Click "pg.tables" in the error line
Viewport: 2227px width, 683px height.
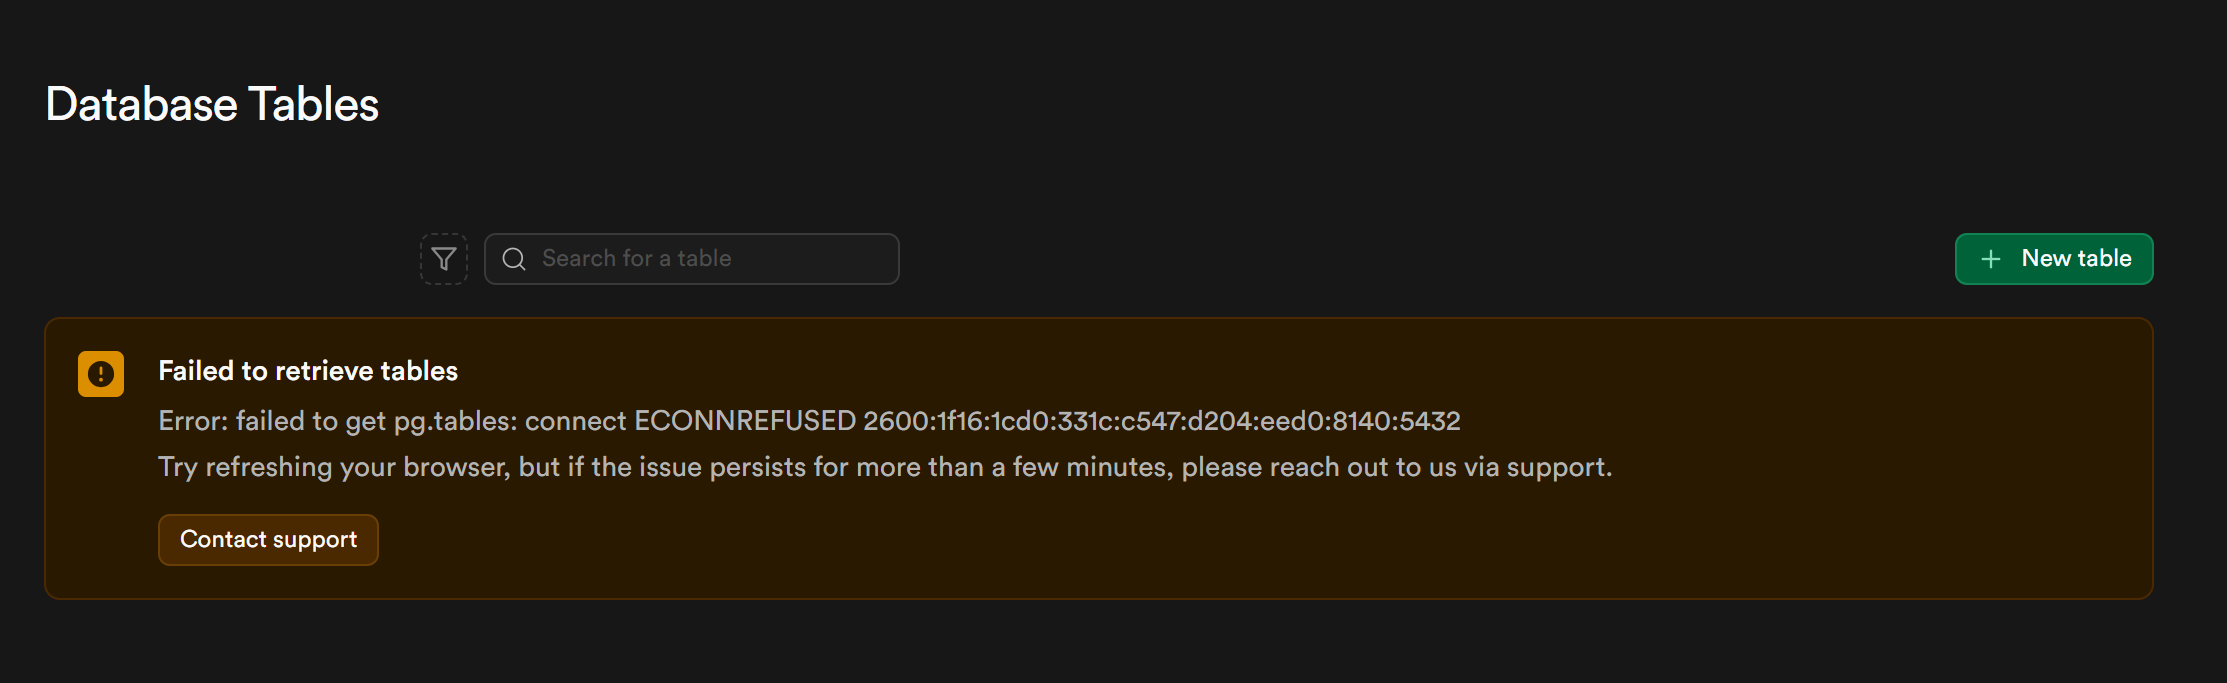pyautogui.click(x=455, y=421)
